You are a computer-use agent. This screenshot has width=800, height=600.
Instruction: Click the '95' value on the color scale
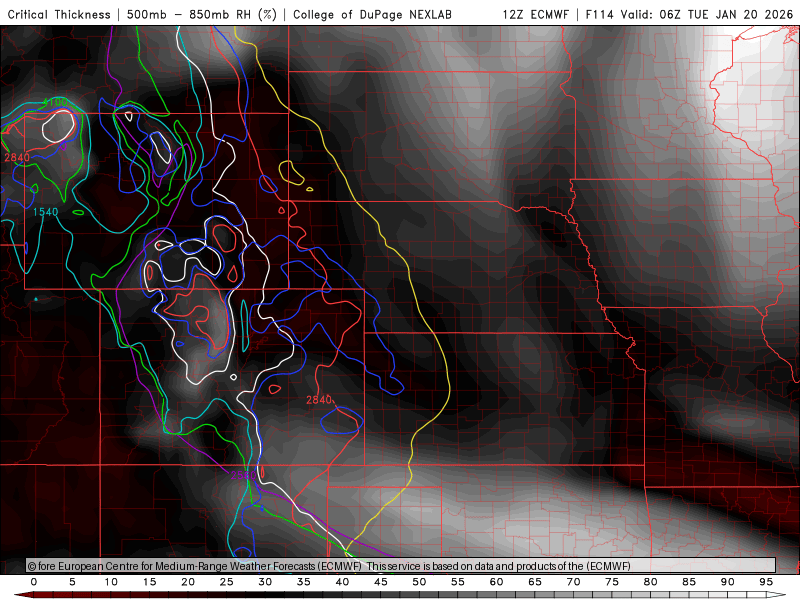point(766,582)
